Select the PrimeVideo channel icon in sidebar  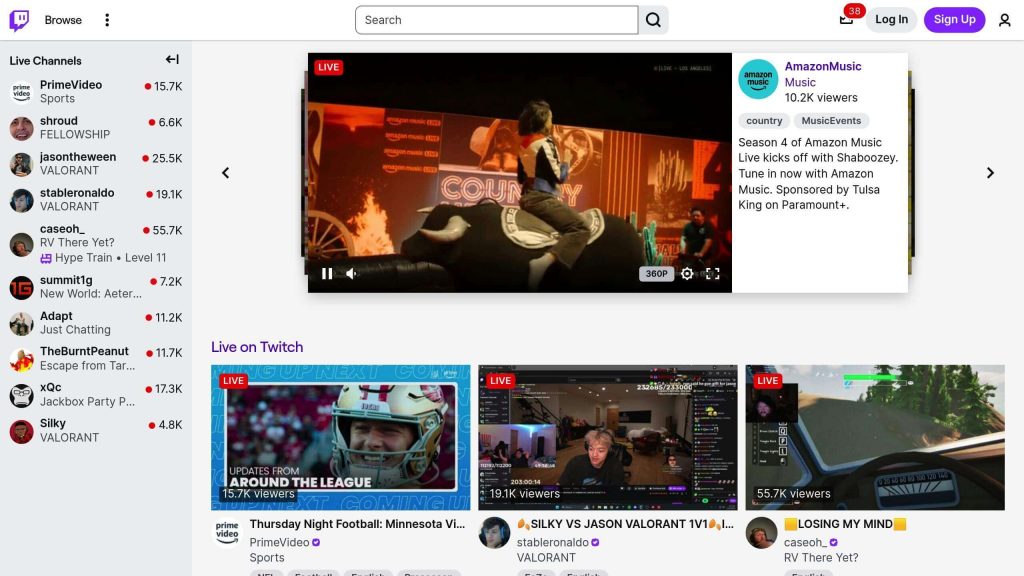coord(22,91)
